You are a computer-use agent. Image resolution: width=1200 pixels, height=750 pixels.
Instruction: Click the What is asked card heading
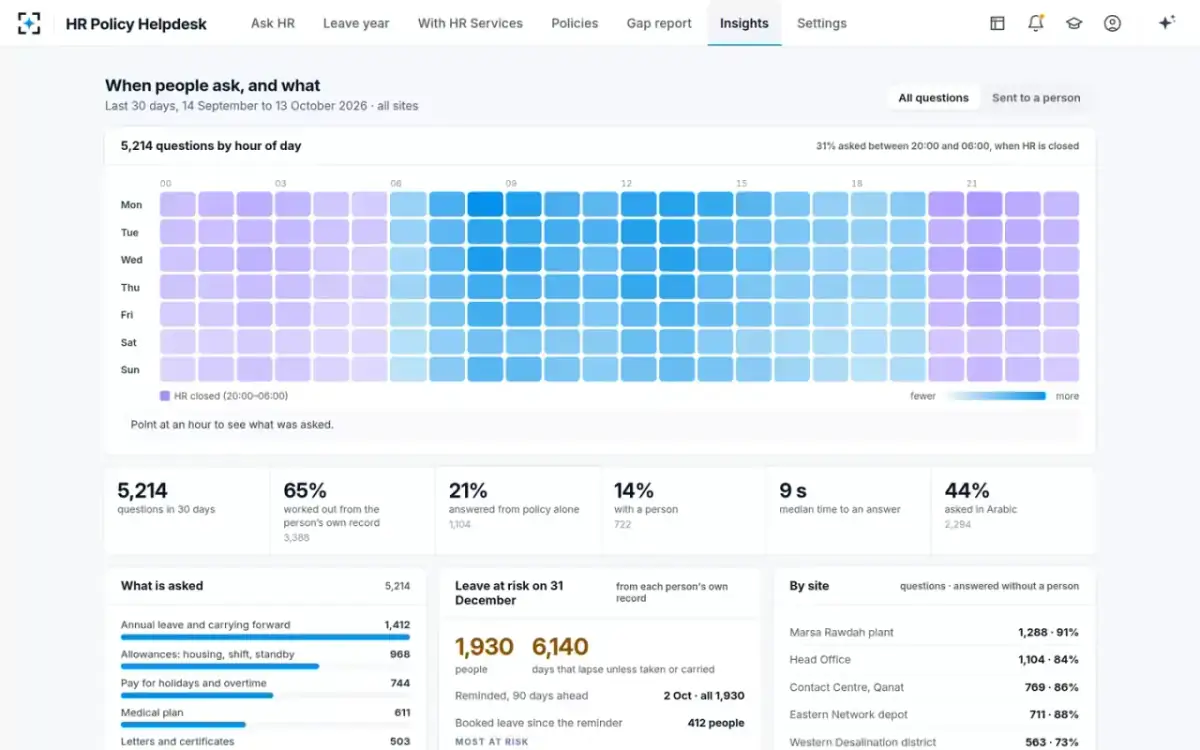coord(162,586)
